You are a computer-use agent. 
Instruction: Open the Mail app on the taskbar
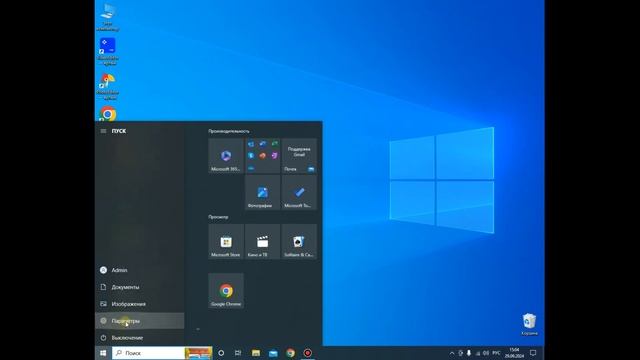tap(273, 353)
